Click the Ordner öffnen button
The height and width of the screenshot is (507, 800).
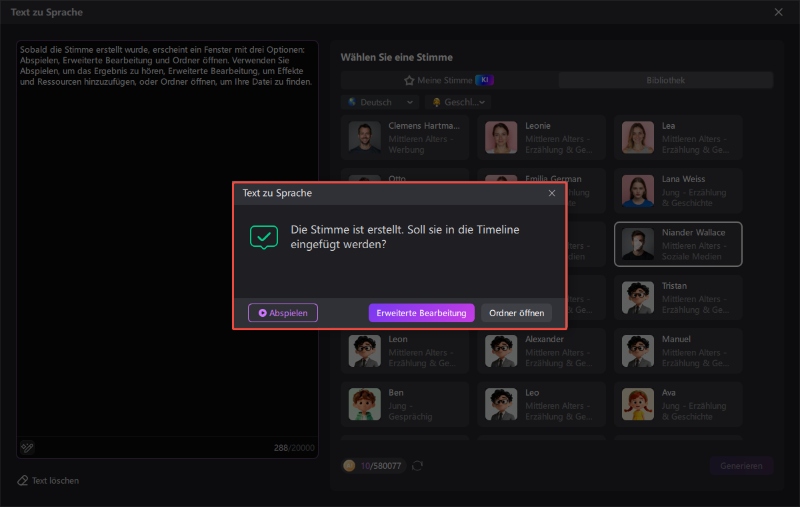coord(516,313)
